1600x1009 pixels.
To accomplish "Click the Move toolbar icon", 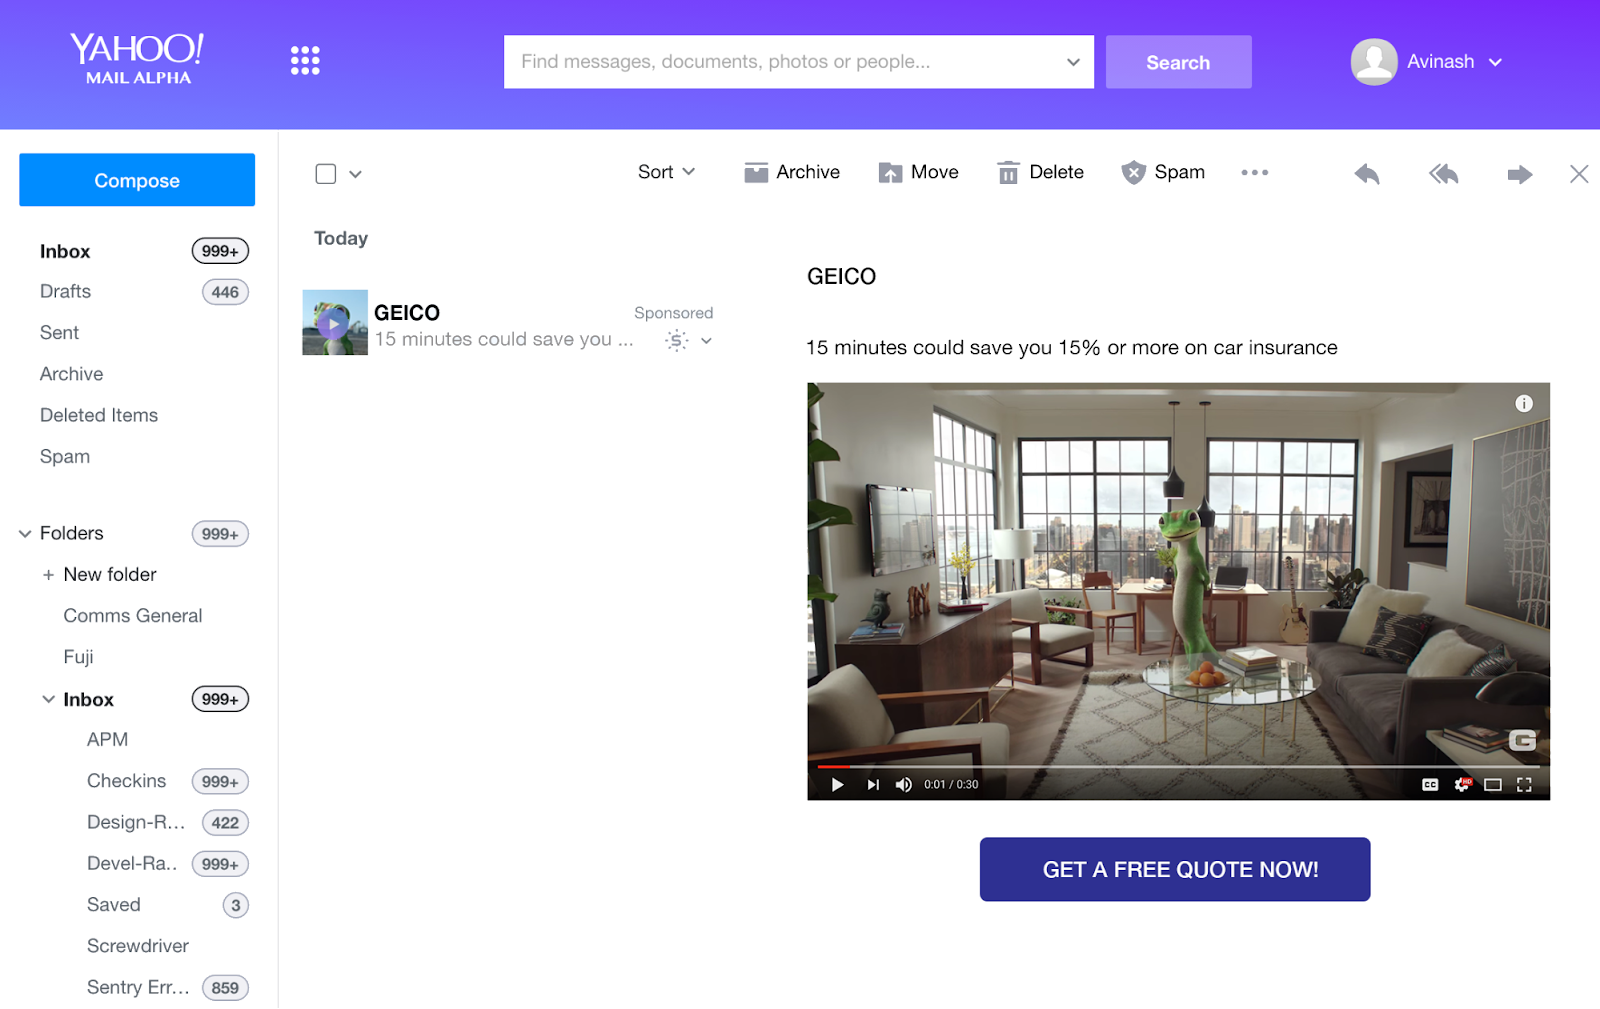I will pos(890,173).
